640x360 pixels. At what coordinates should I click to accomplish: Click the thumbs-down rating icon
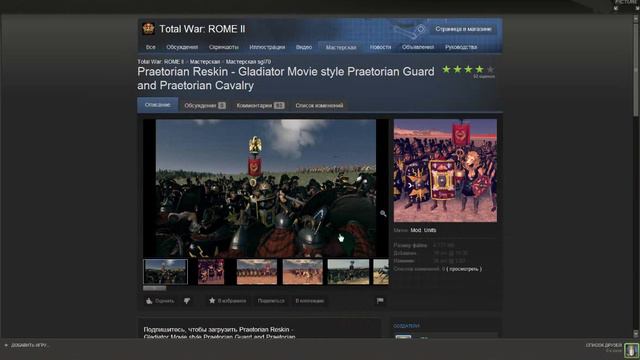click(187, 301)
